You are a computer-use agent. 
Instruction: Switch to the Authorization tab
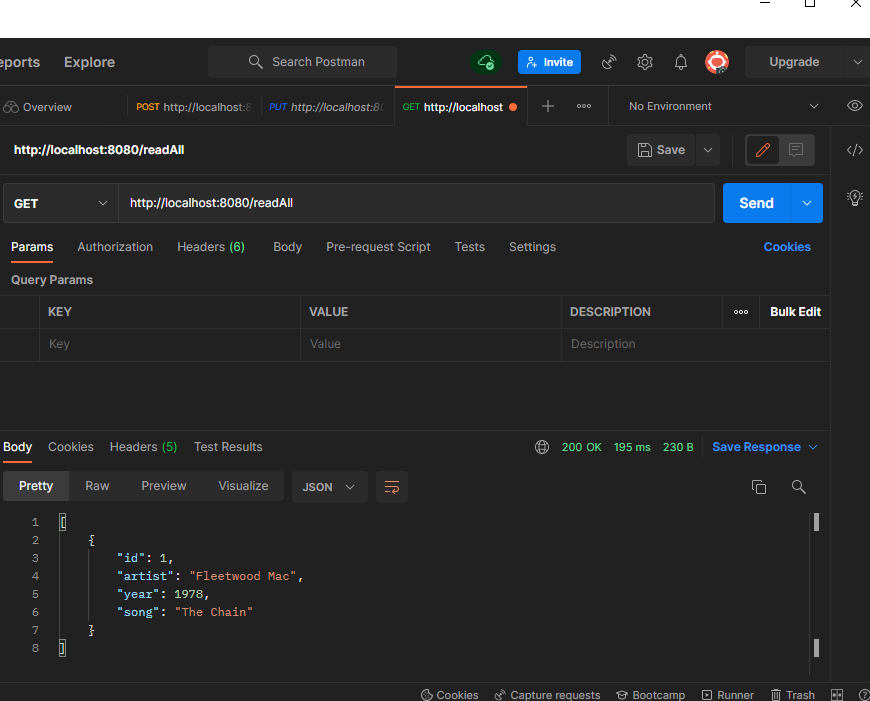[114, 247]
